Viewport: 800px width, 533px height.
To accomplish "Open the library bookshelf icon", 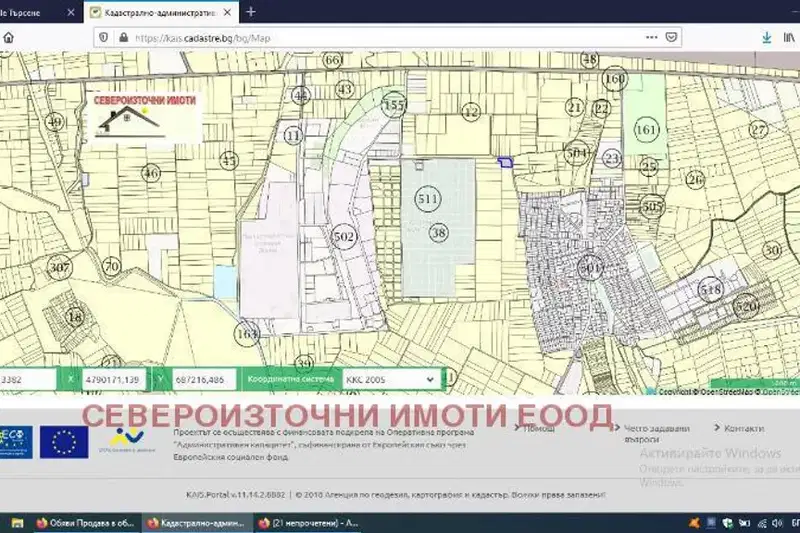I will click(x=789, y=38).
